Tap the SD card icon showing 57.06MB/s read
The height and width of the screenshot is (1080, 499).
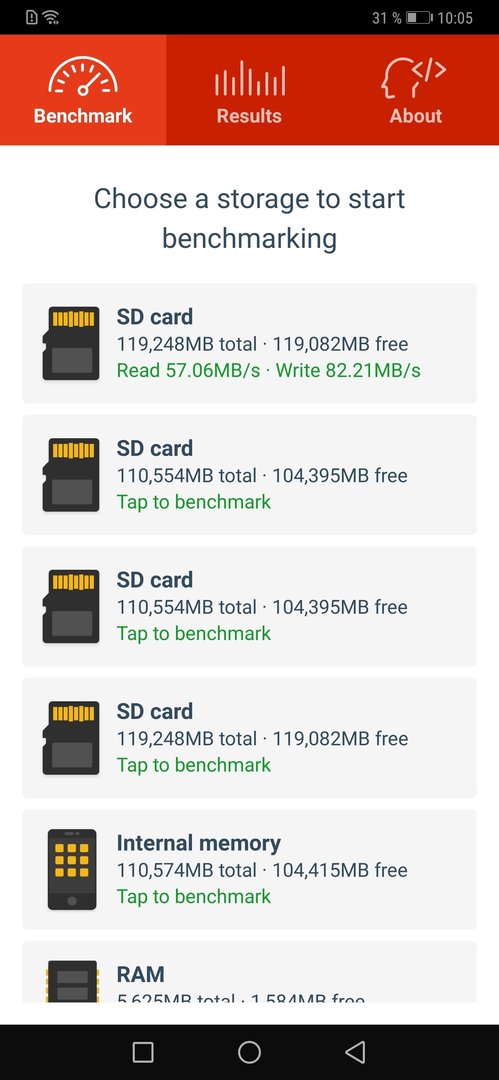pos(71,343)
